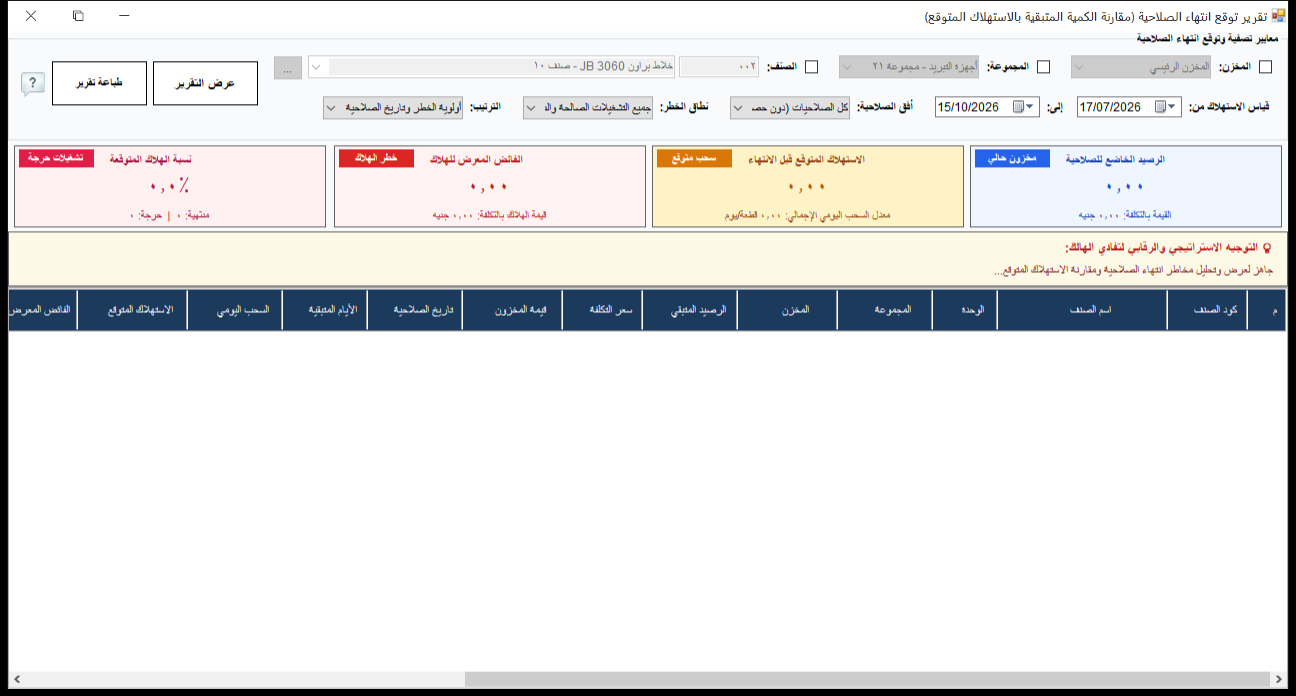The image size is (1296, 696).
Task: Click the م serial number column header
Action: [x=1267, y=310]
